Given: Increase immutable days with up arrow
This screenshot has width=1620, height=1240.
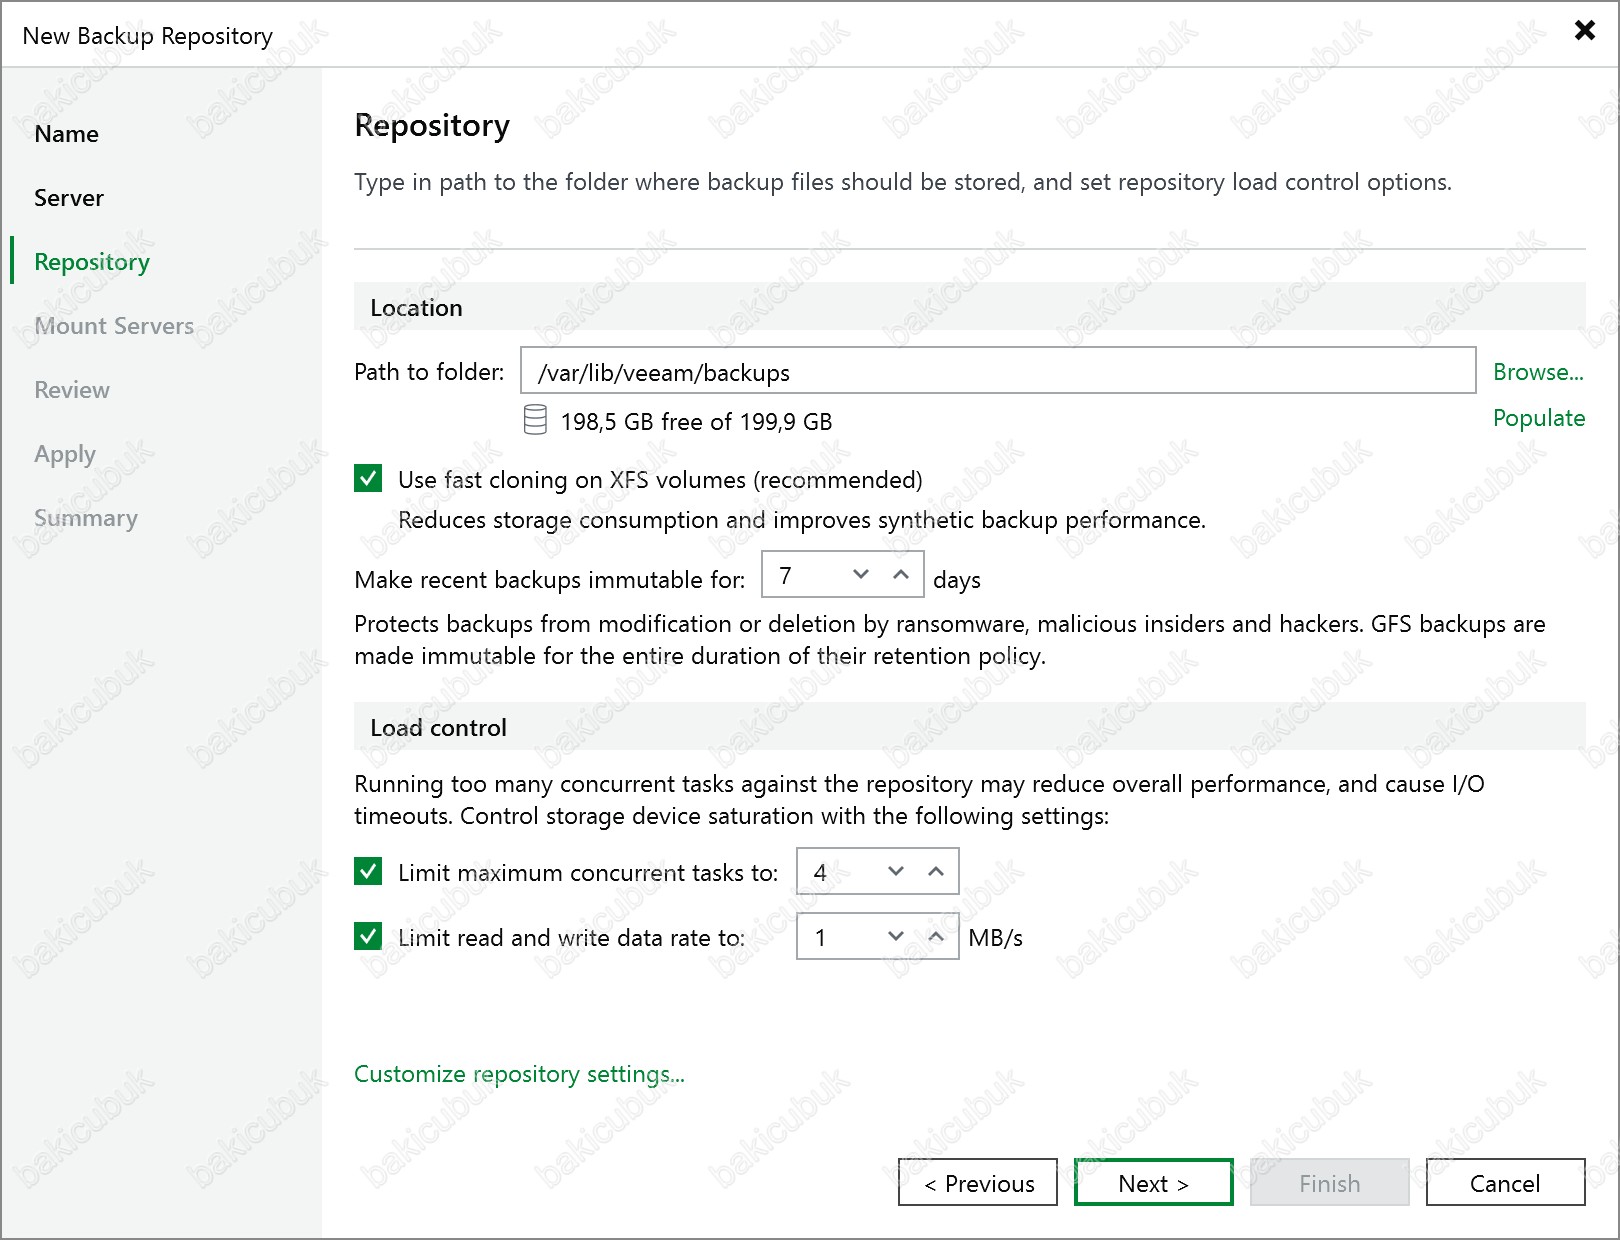Looking at the screenshot, I should (x=901, y=574).
